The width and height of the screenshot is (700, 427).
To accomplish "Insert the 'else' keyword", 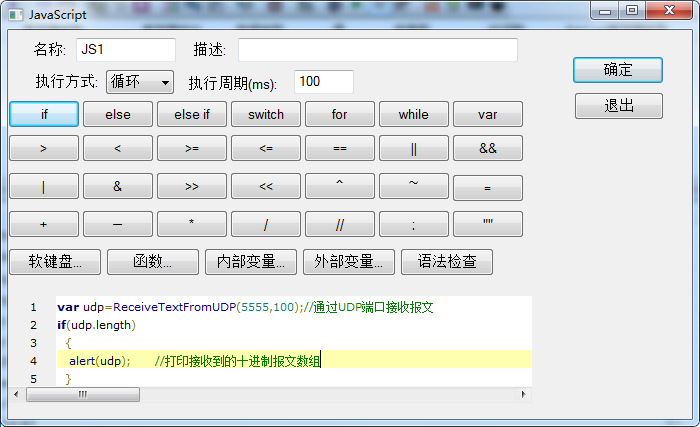I will click(x=118, y=114).
